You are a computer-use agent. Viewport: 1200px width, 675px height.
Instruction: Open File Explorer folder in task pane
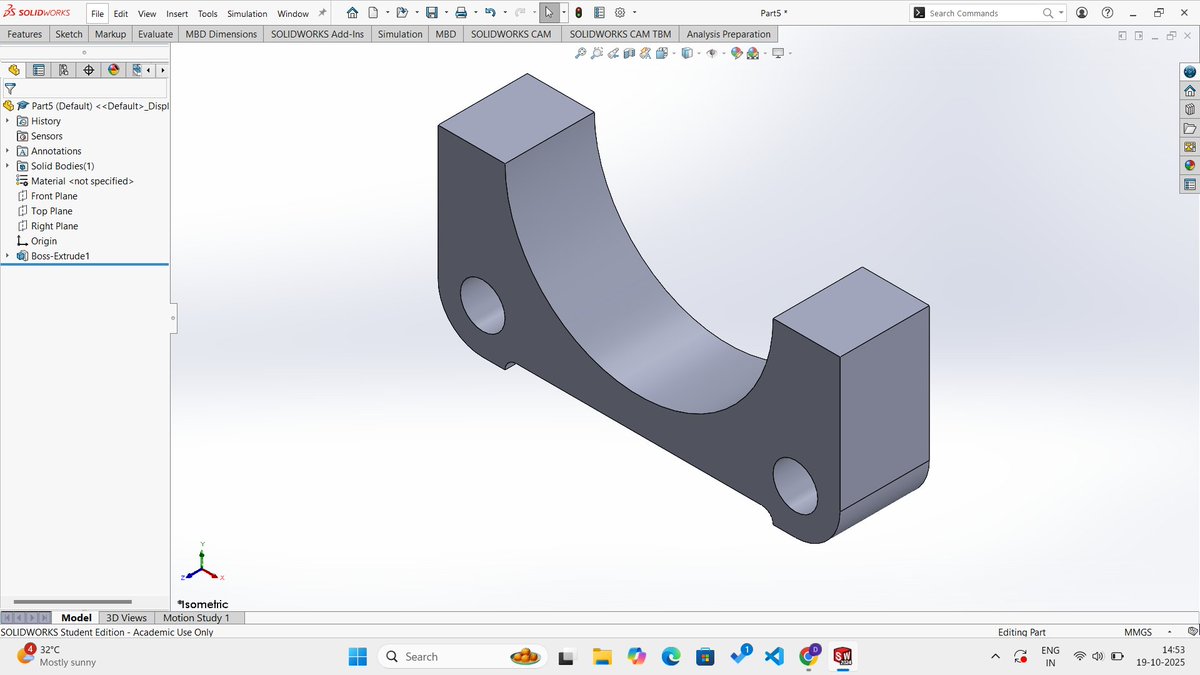click(1189, 128)
